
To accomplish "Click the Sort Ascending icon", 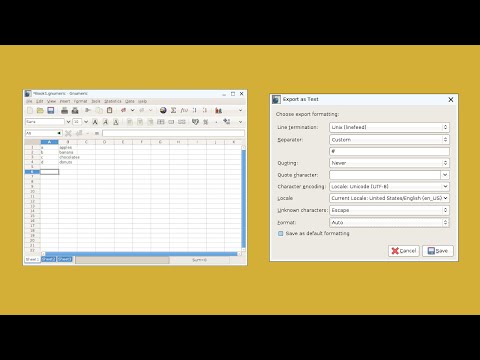I will point(195,110).
